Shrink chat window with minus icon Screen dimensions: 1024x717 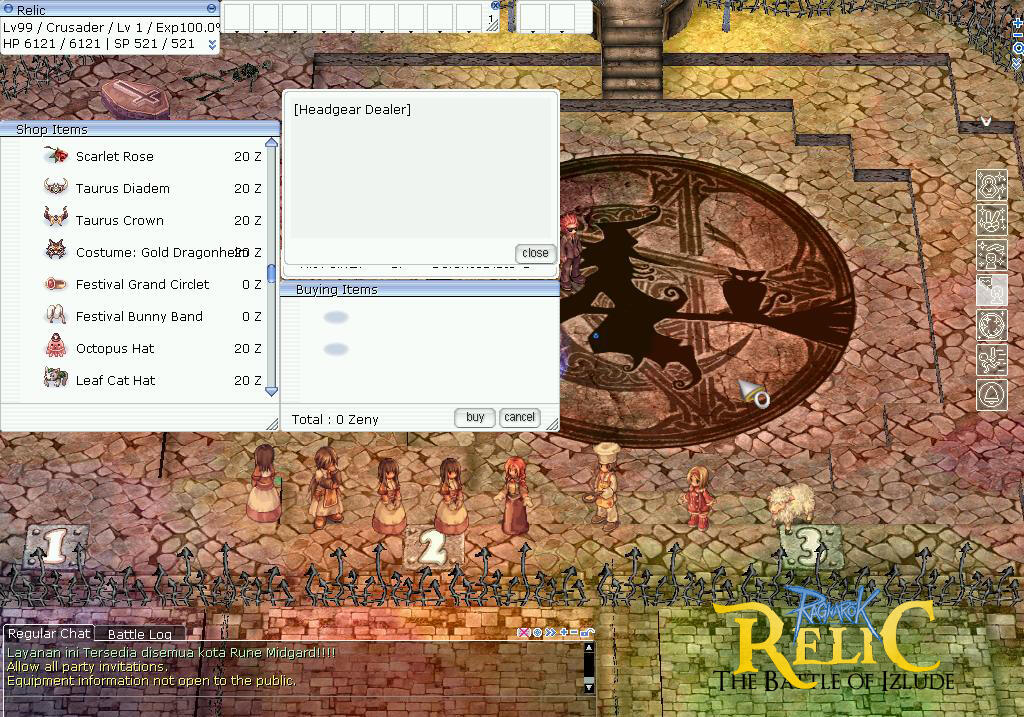[x=573, y=632]
